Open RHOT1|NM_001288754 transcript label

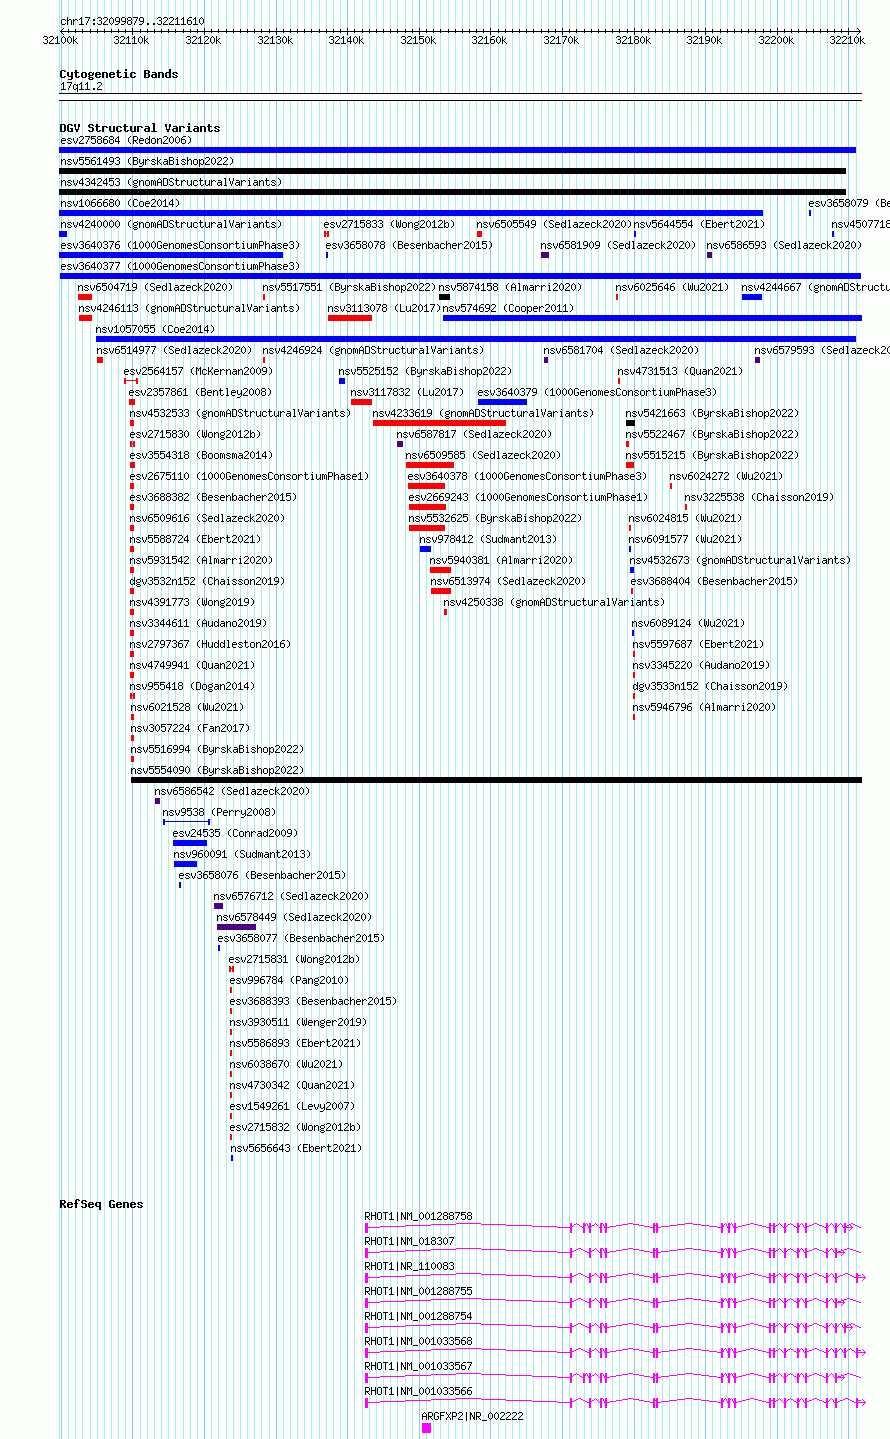(x=418, y=1316)
